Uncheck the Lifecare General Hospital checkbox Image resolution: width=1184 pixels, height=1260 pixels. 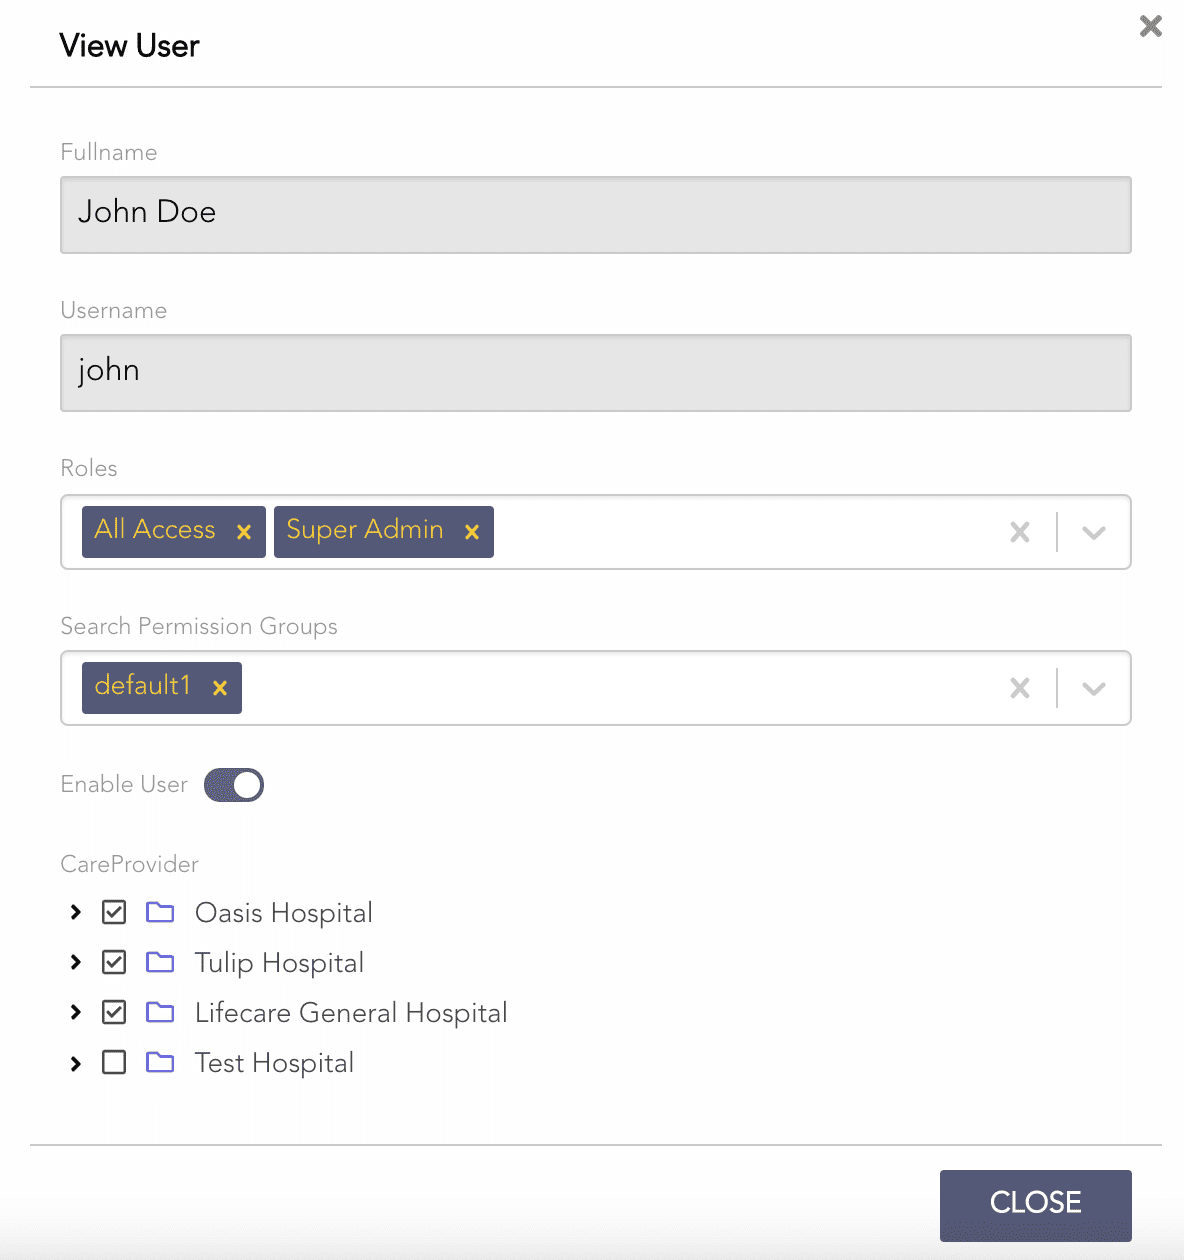(113, 1012)
